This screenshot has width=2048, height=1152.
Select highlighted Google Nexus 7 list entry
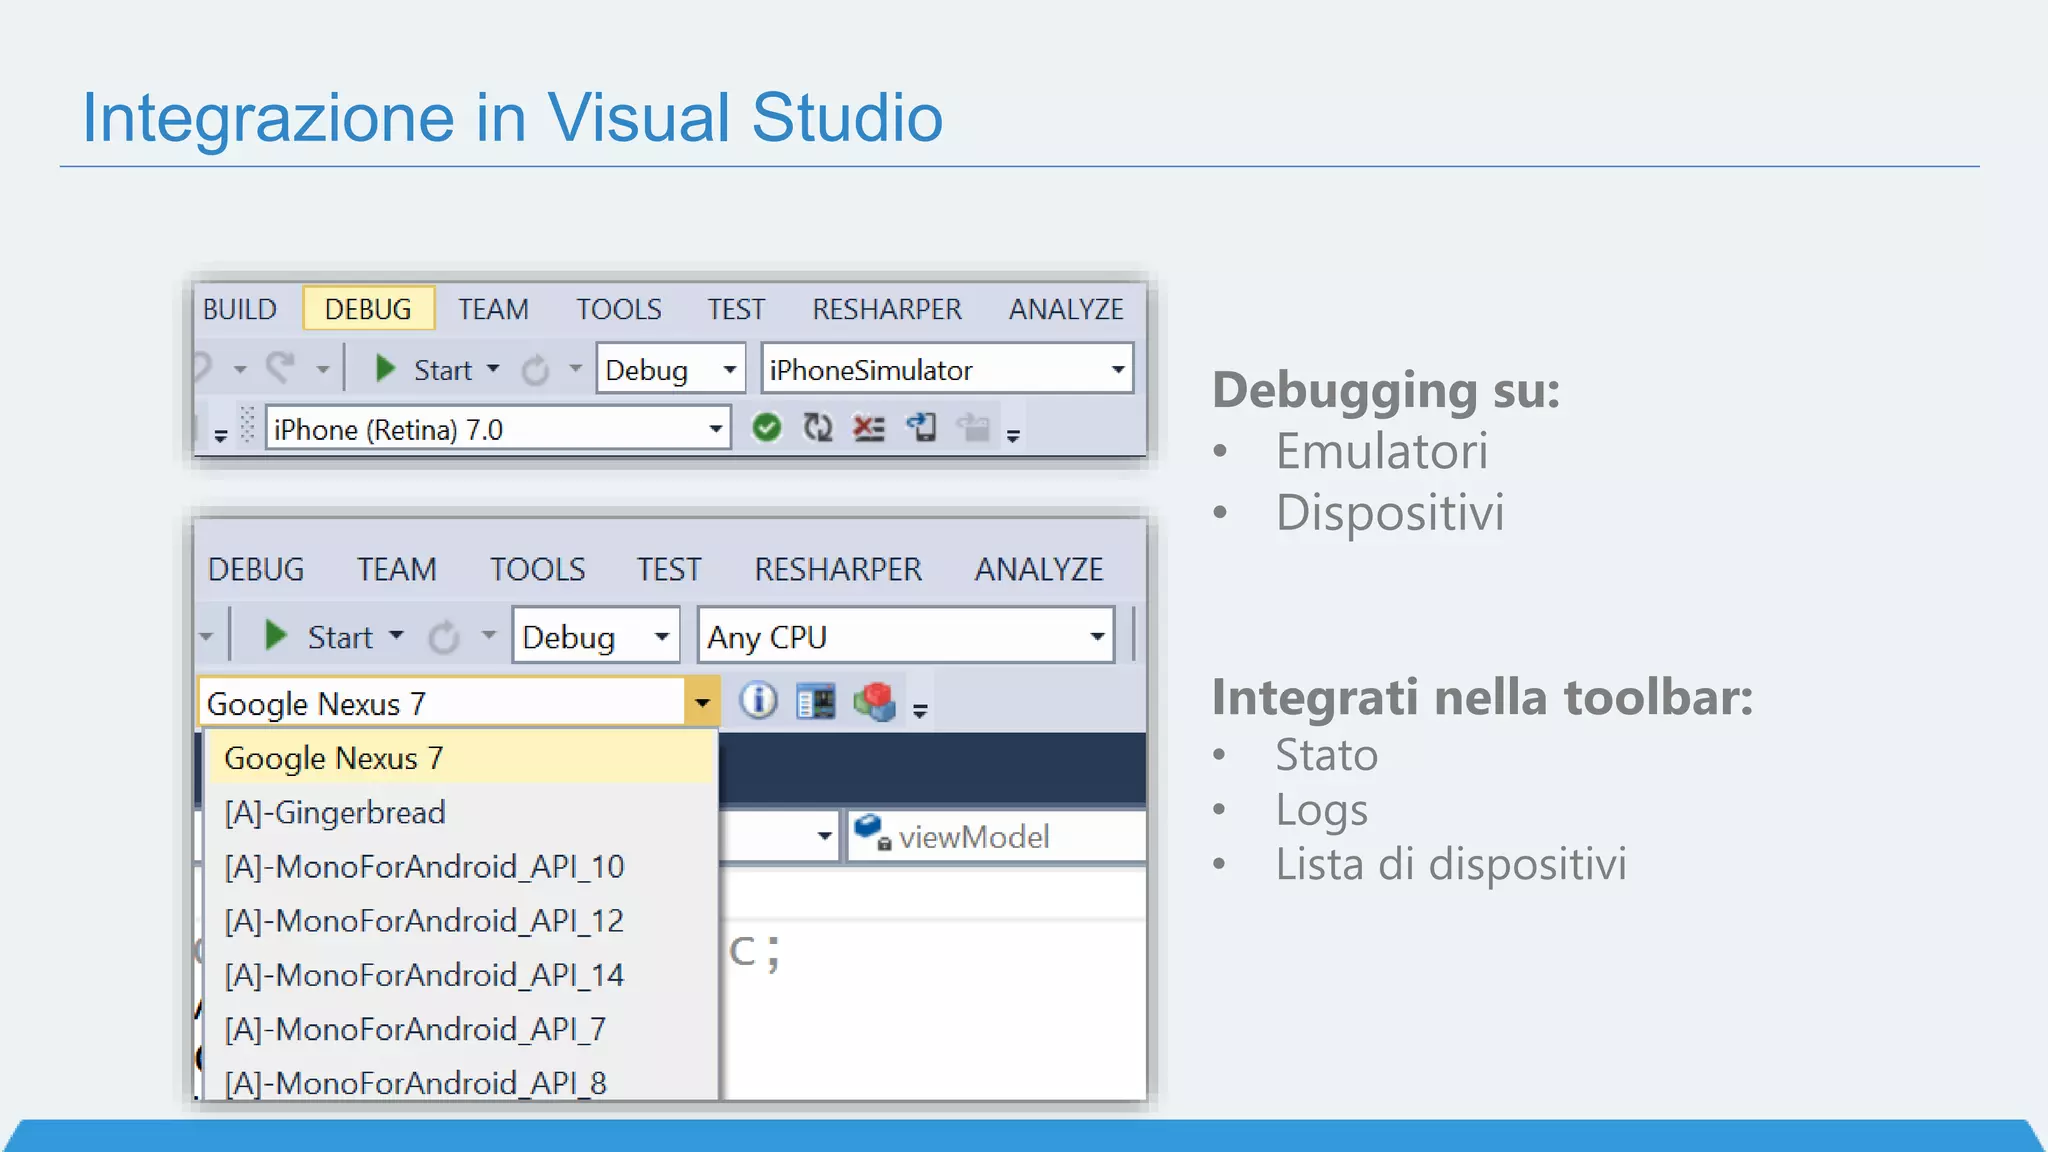point(461,757)
